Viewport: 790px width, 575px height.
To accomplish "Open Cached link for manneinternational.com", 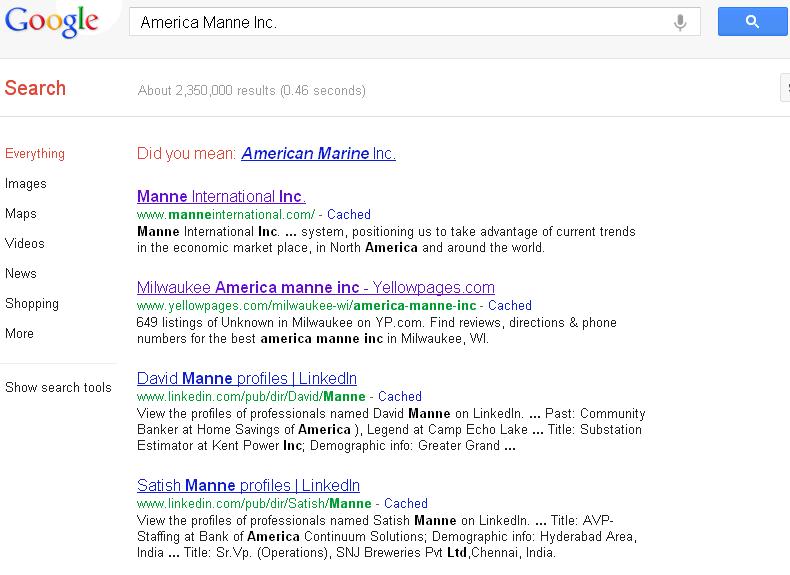I will click(349, 215).
